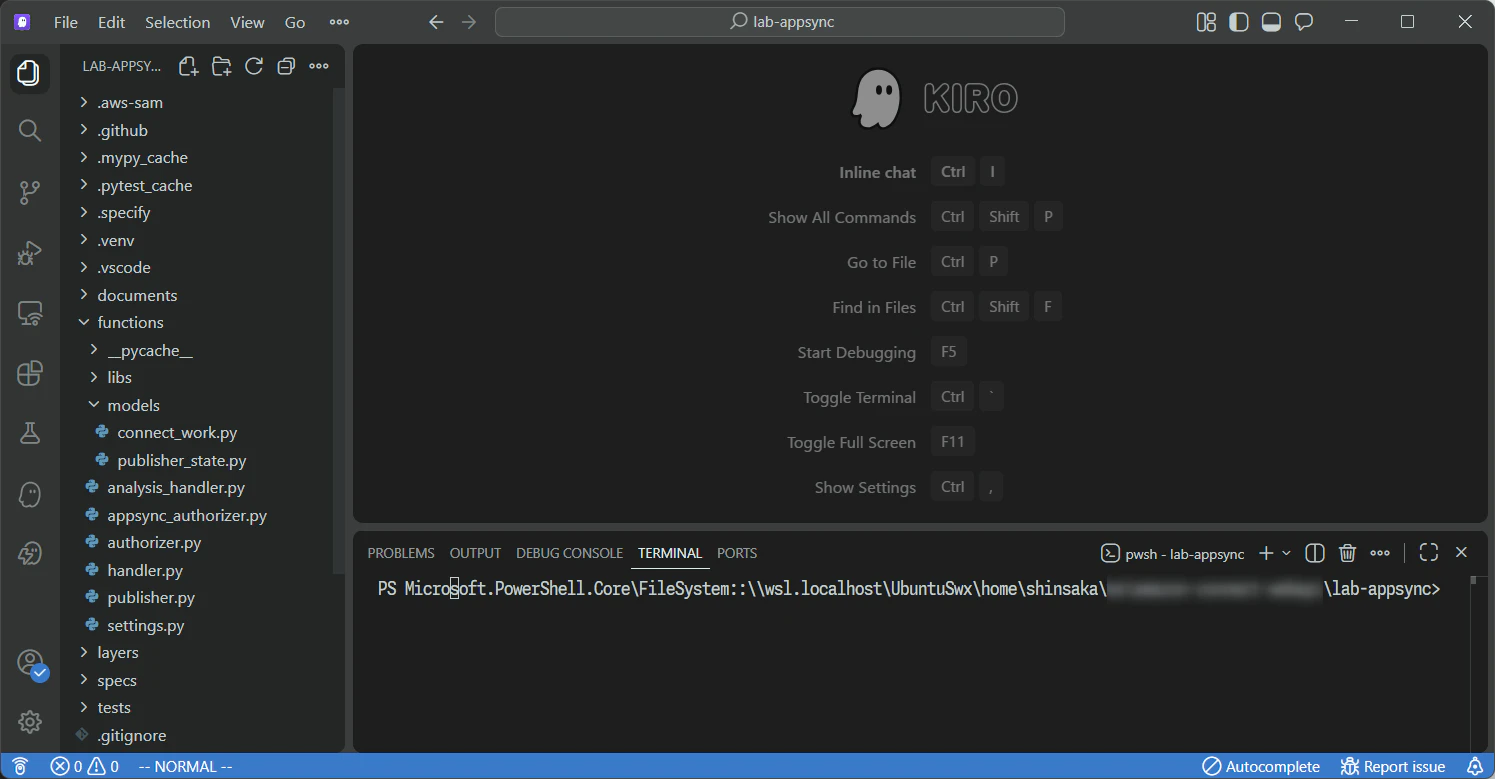Click the Kiro logo in title bar
Screen dimensions: 1495x779
point(22,22)
